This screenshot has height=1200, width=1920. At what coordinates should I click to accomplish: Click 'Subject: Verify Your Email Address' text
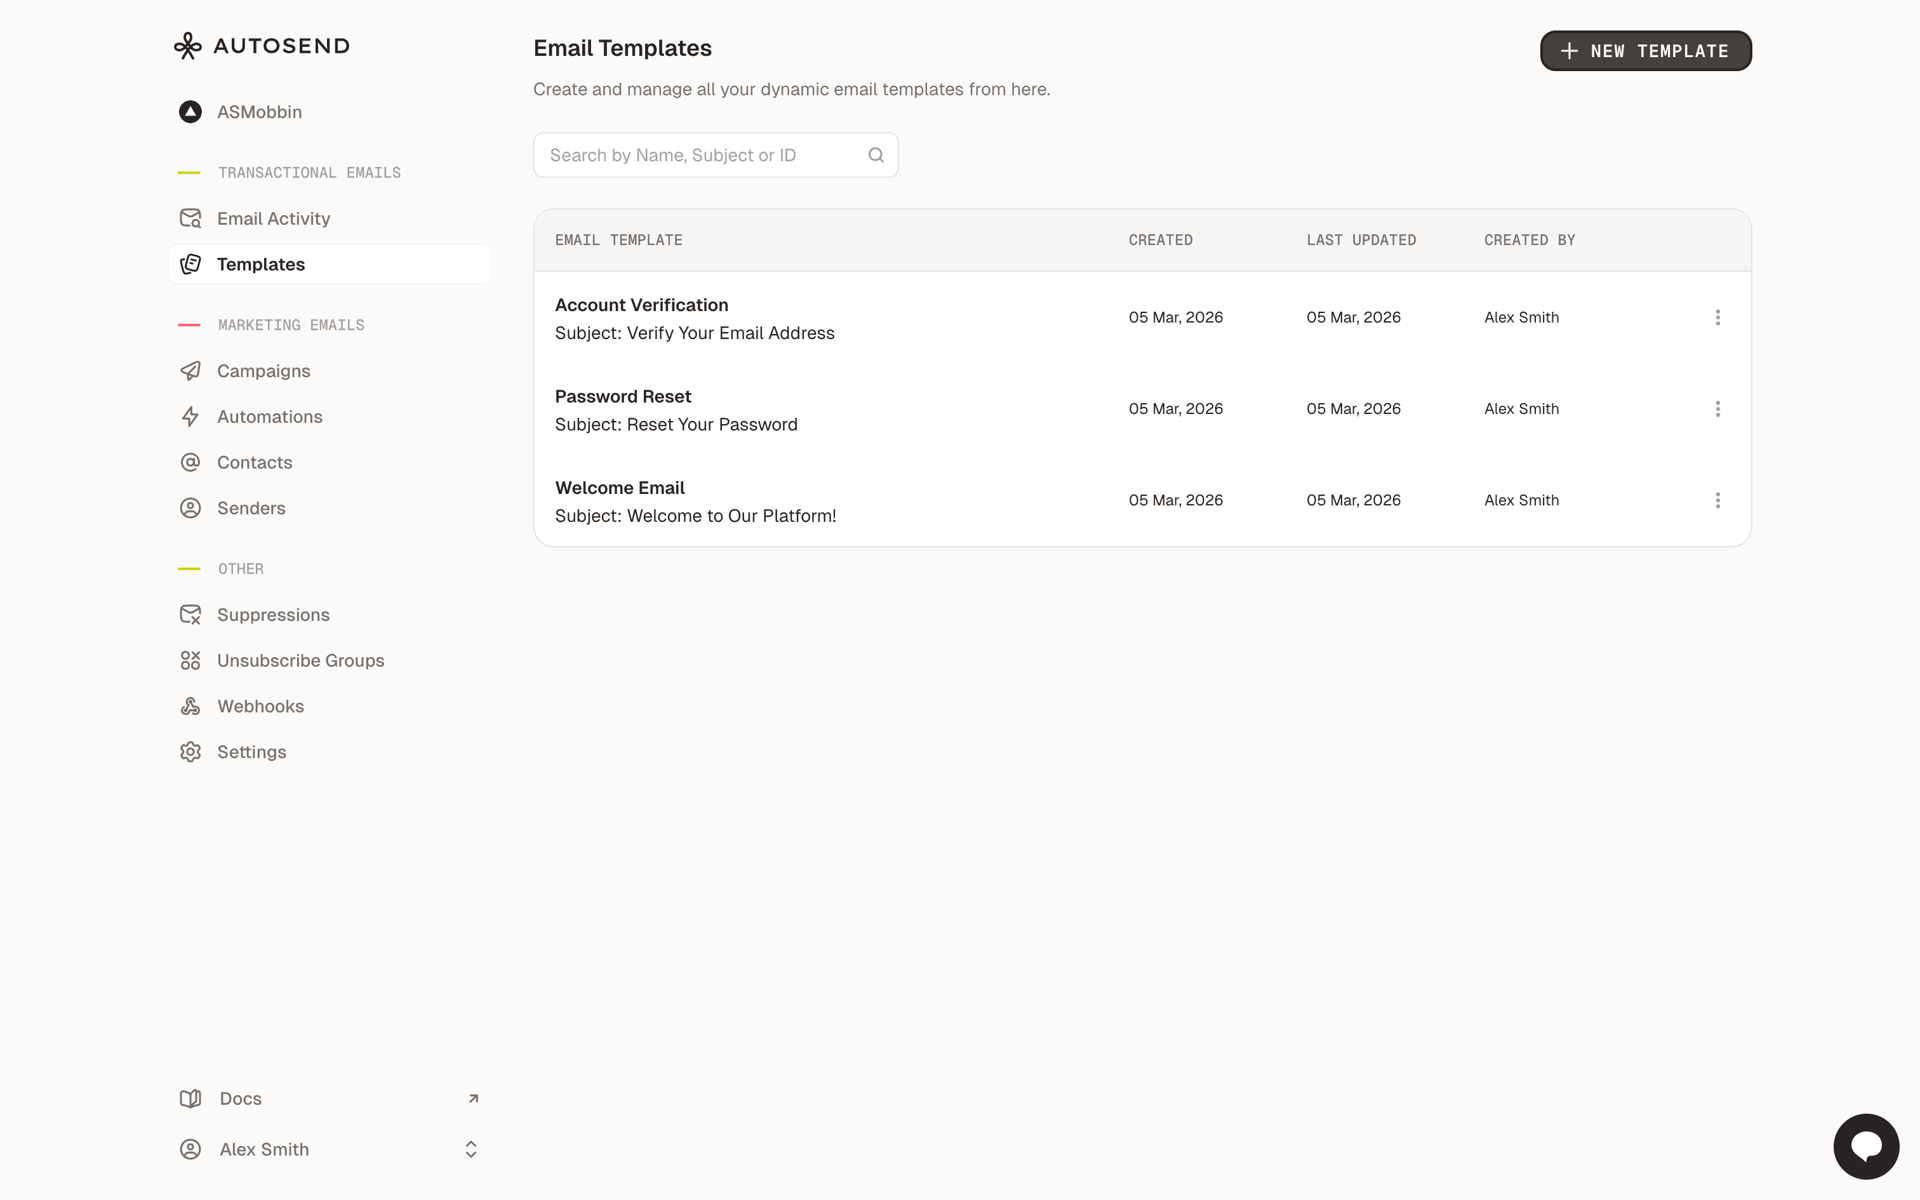click(x=695, y=333)
